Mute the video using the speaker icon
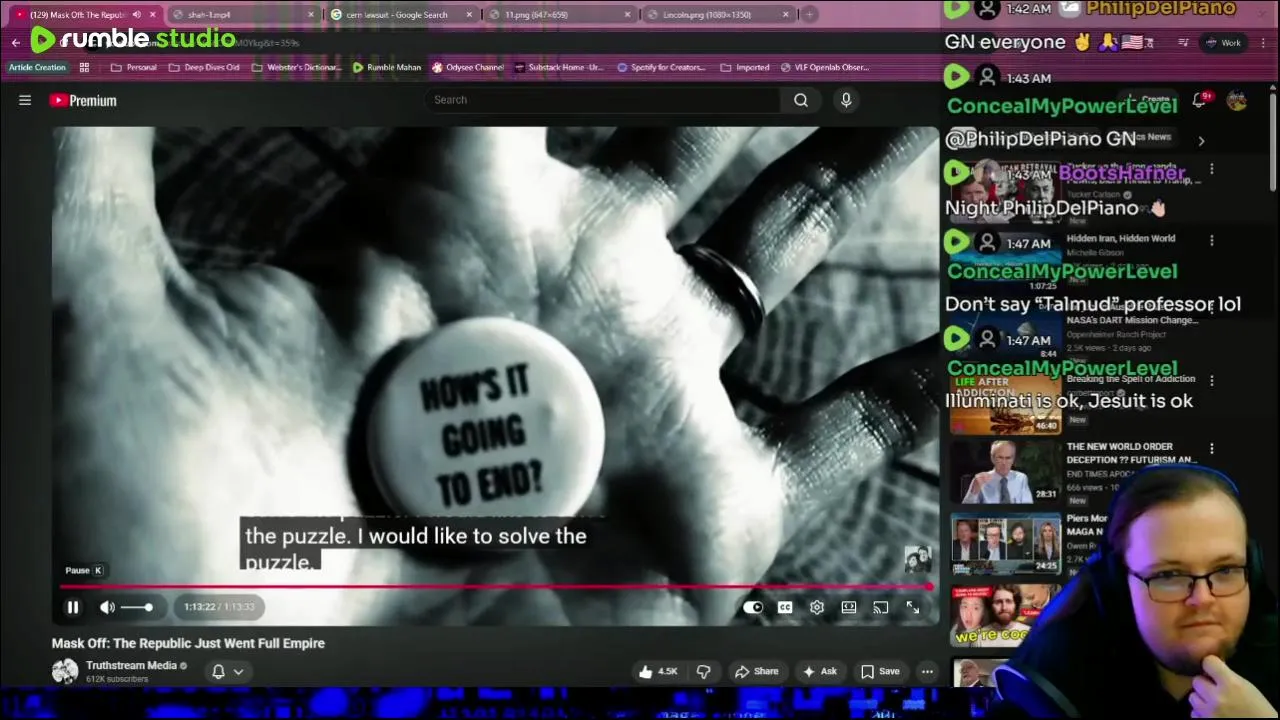This screenshot has height=720, width=1280. pos(107,607)
